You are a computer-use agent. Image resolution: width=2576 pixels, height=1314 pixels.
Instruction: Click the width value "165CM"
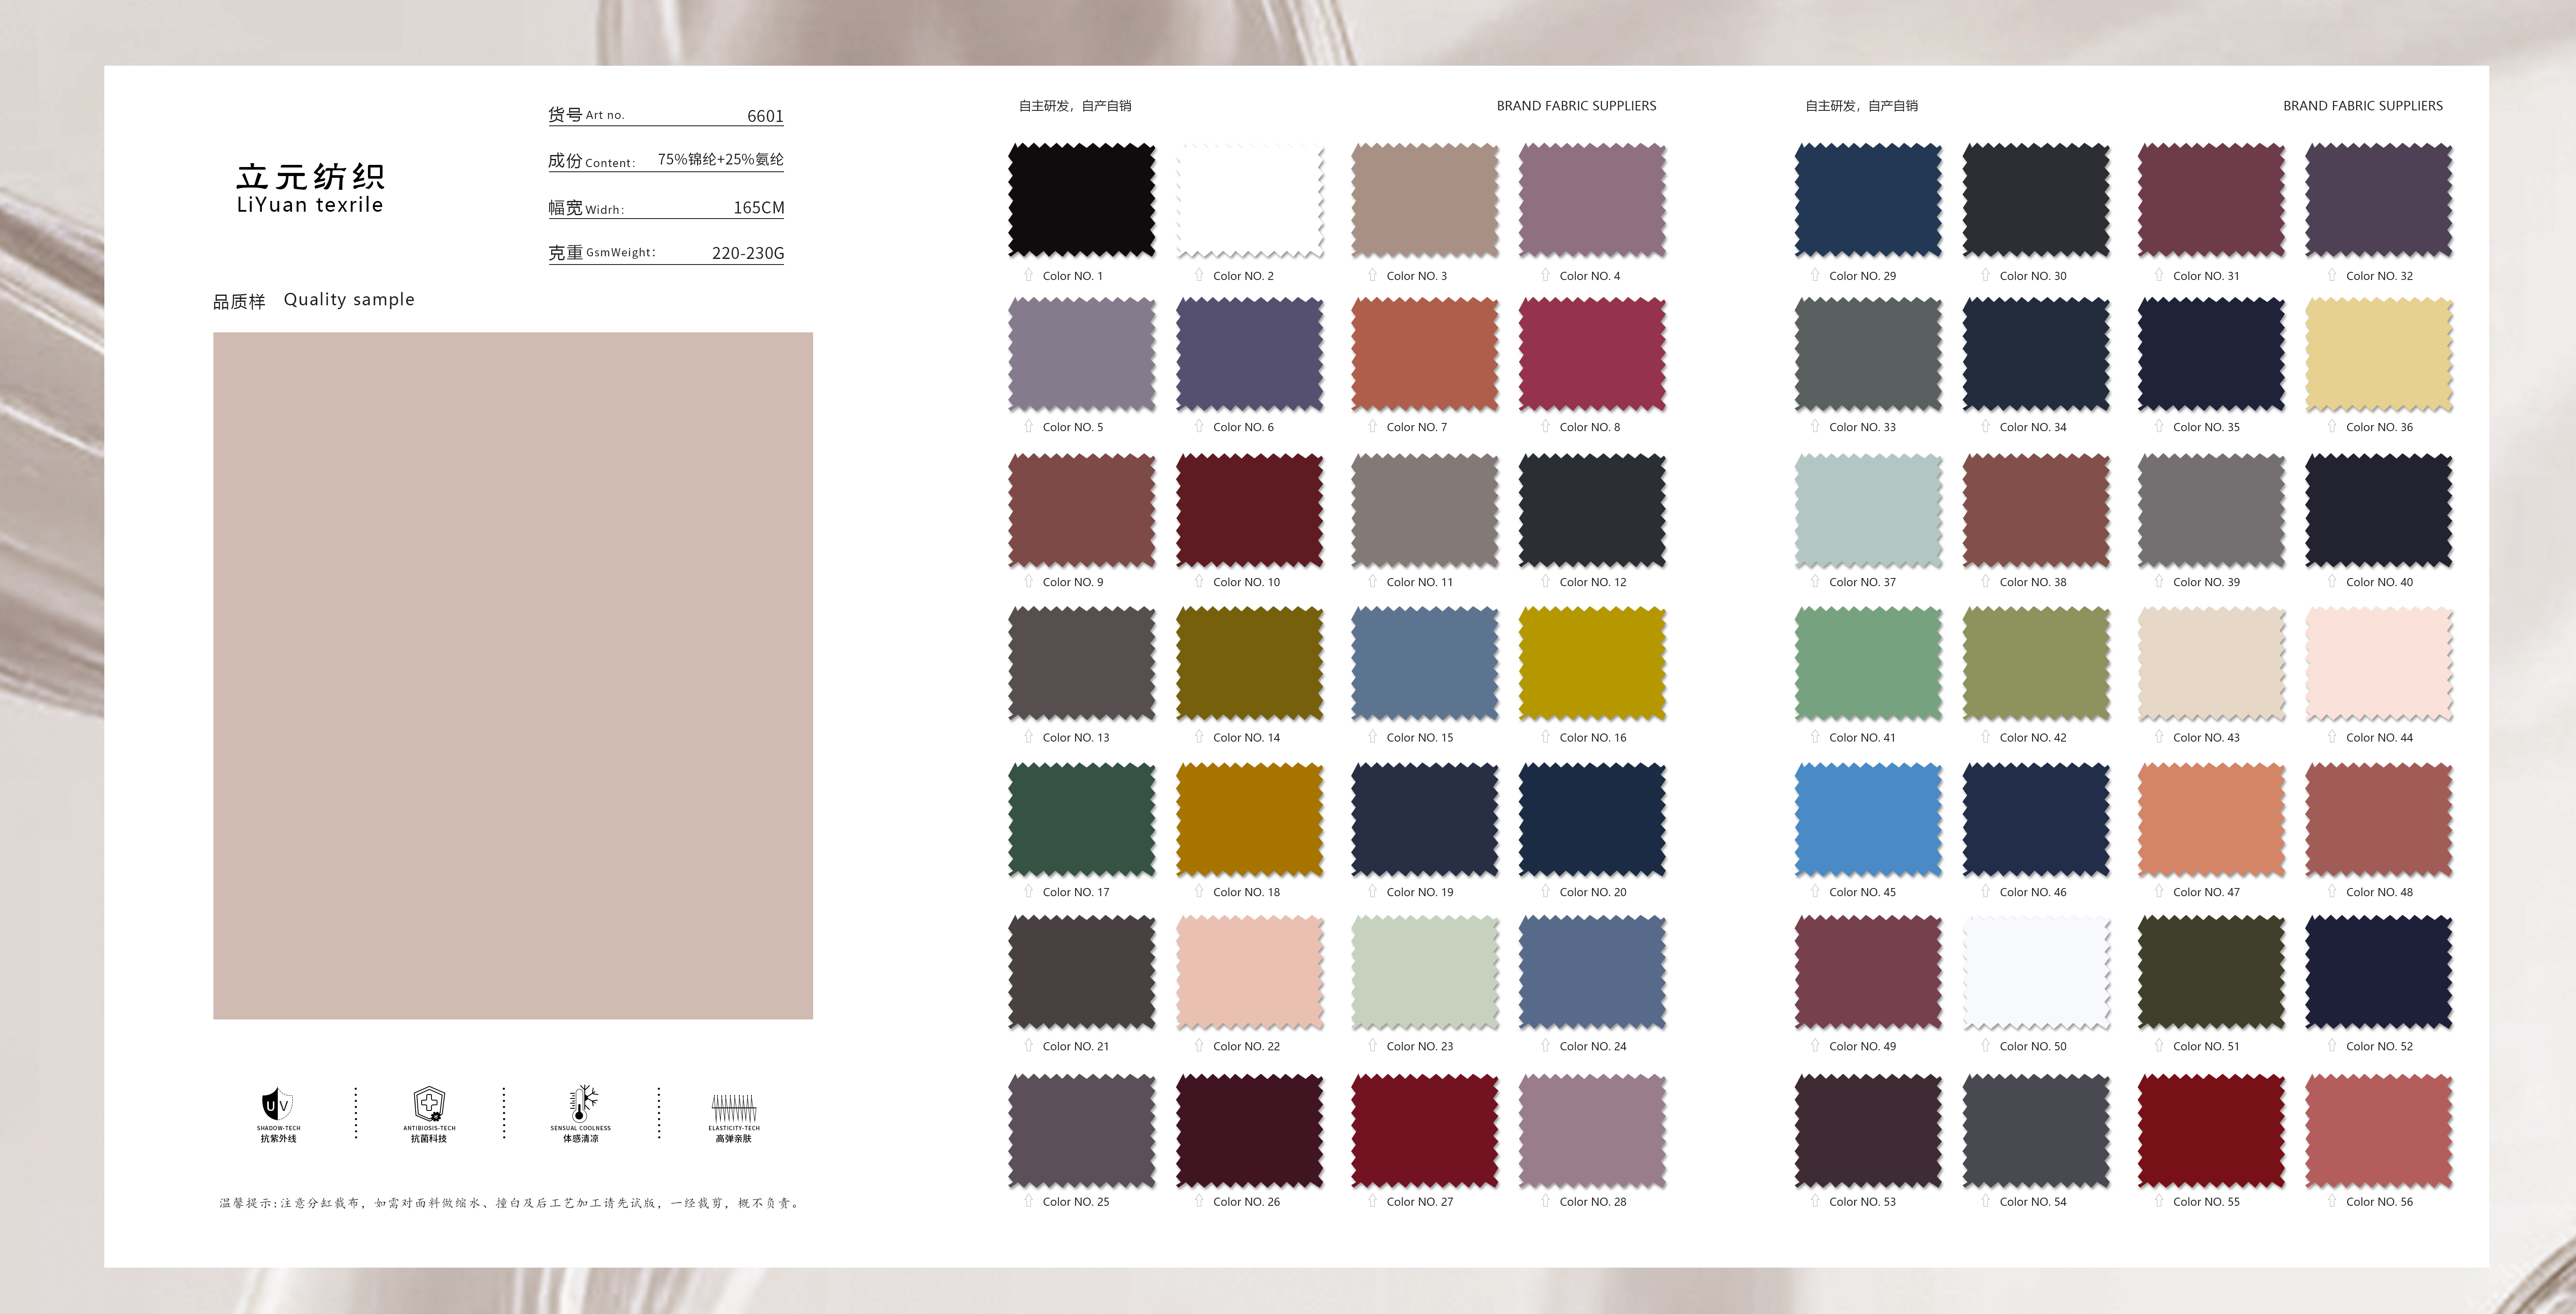coord(759,208)
